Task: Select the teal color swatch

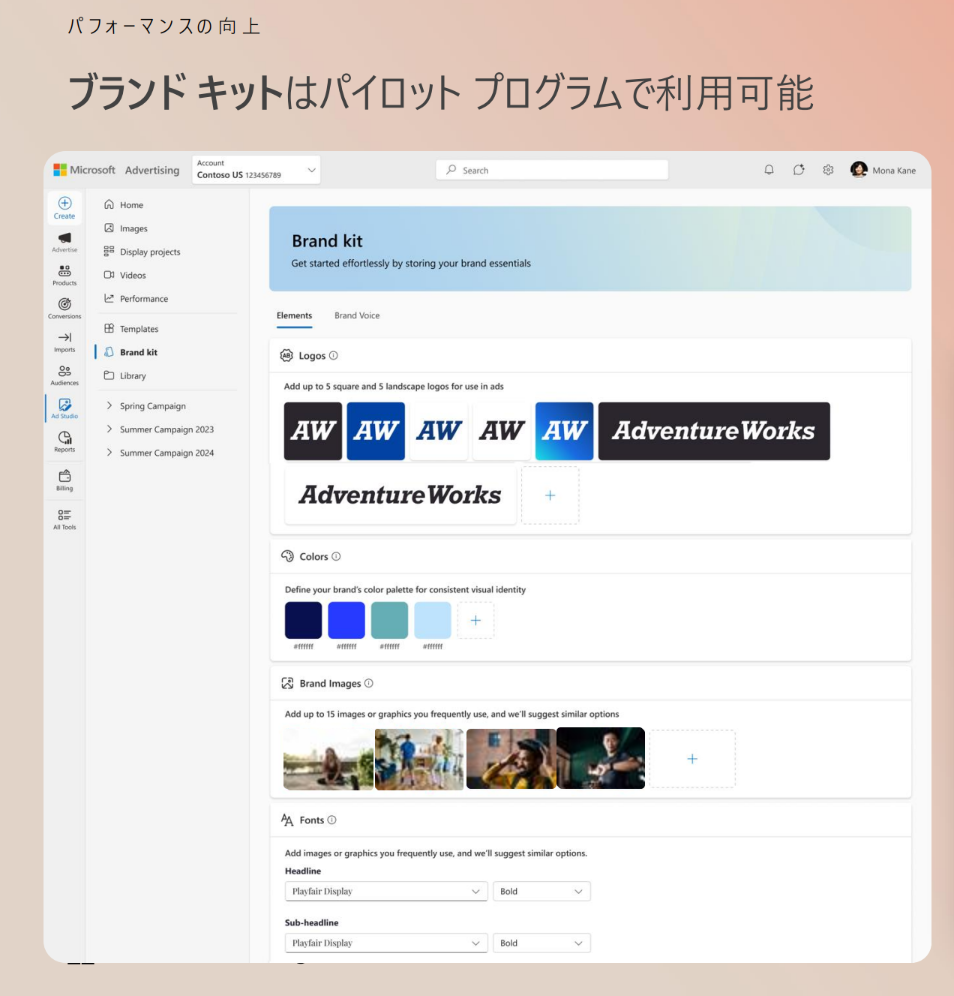Action: pyautogui.click(x=389, y=621)
